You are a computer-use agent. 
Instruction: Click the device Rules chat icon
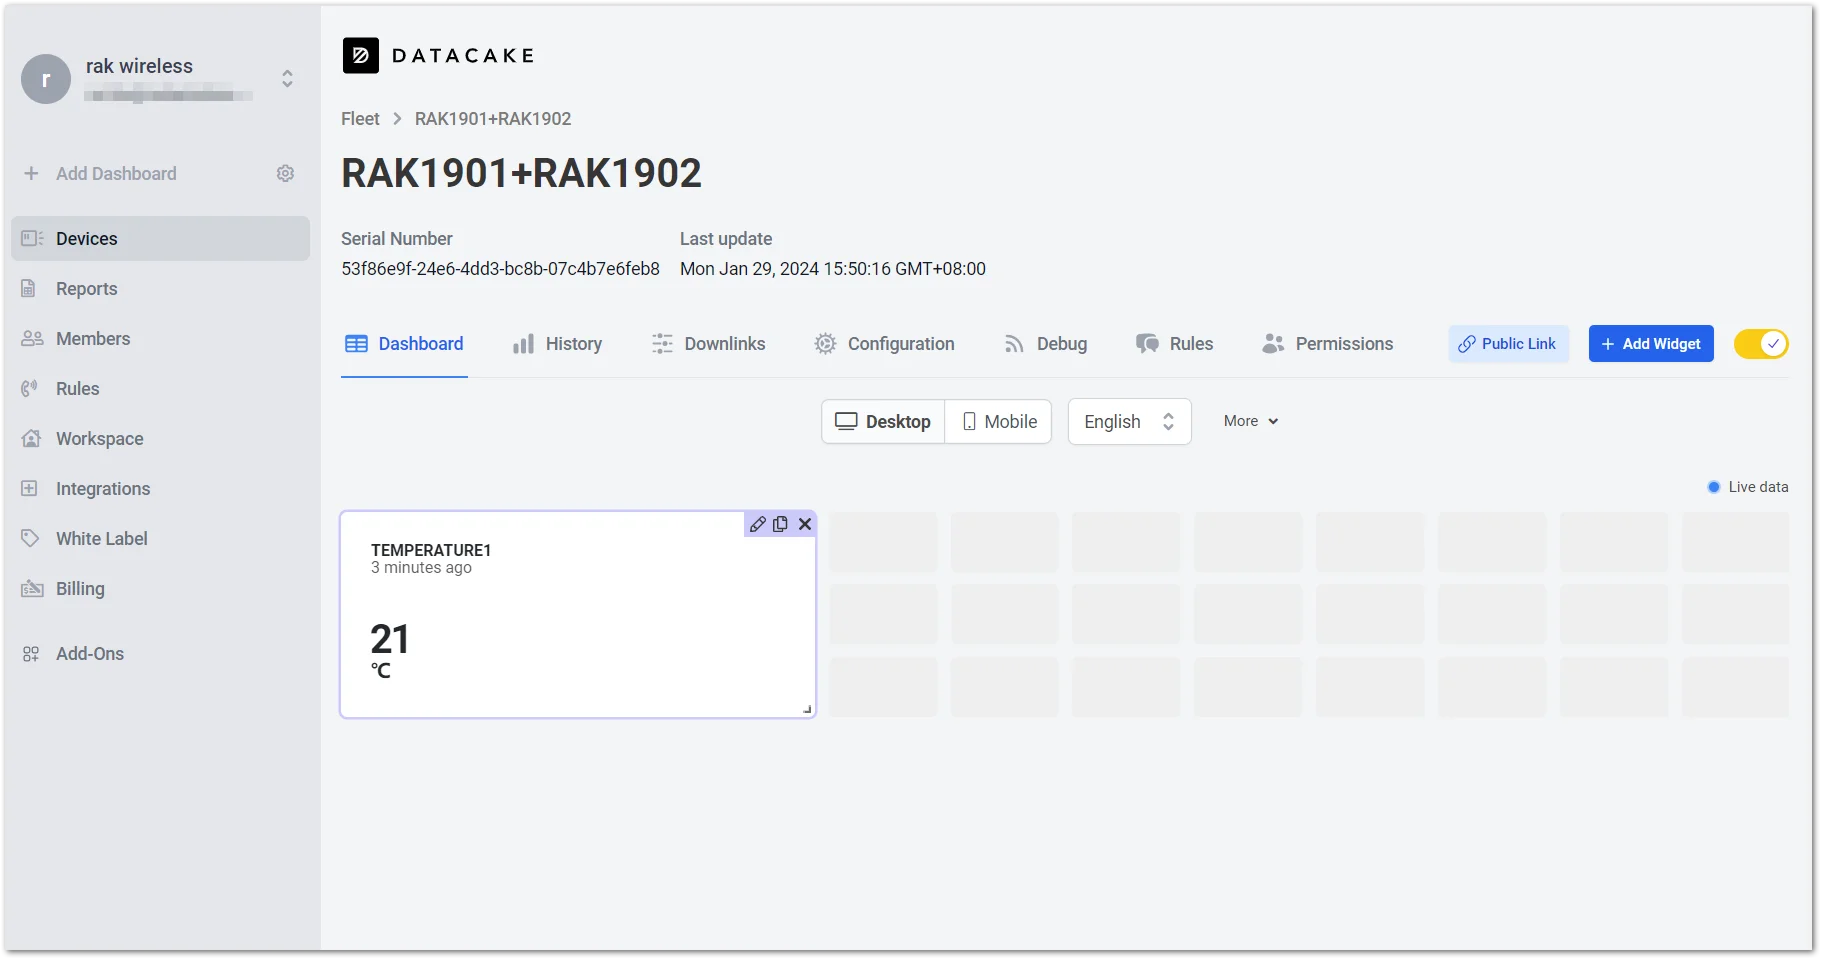[1147, 344]
